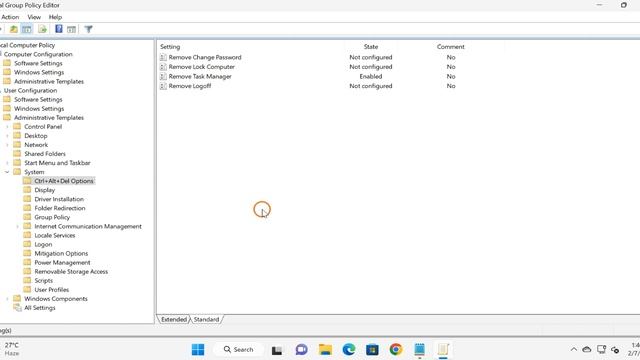Show hidden tray icons chevron
The width and height of the screenshot is (640, 360).
(x=573, y=349)
